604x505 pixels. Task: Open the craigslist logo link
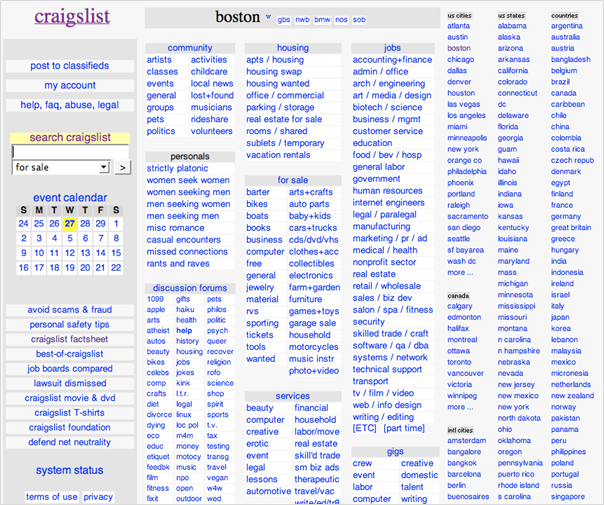pyautogui.click(x=72, y=17)
